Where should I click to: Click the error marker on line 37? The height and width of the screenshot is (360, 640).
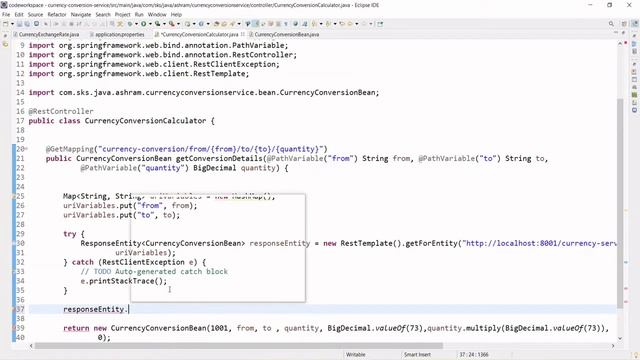[x=14, y=309]
